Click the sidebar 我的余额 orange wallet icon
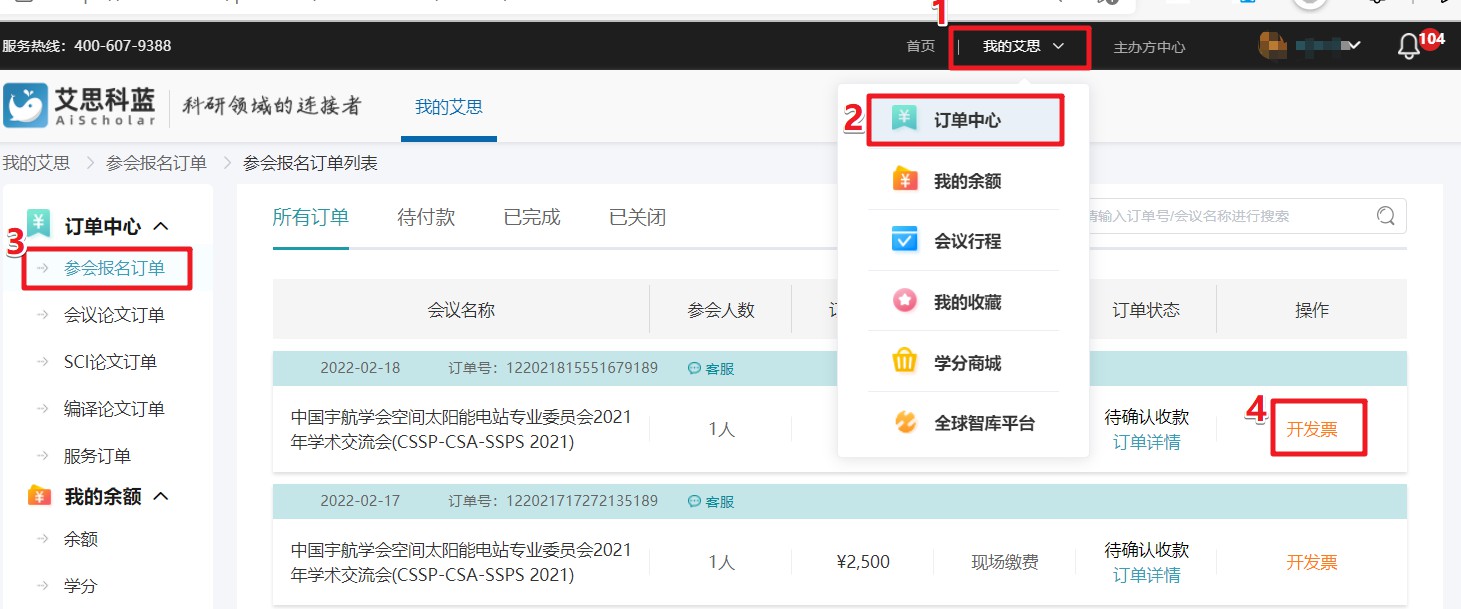Viewport: 1461px width, 609px height. click(x=39, y=494)
